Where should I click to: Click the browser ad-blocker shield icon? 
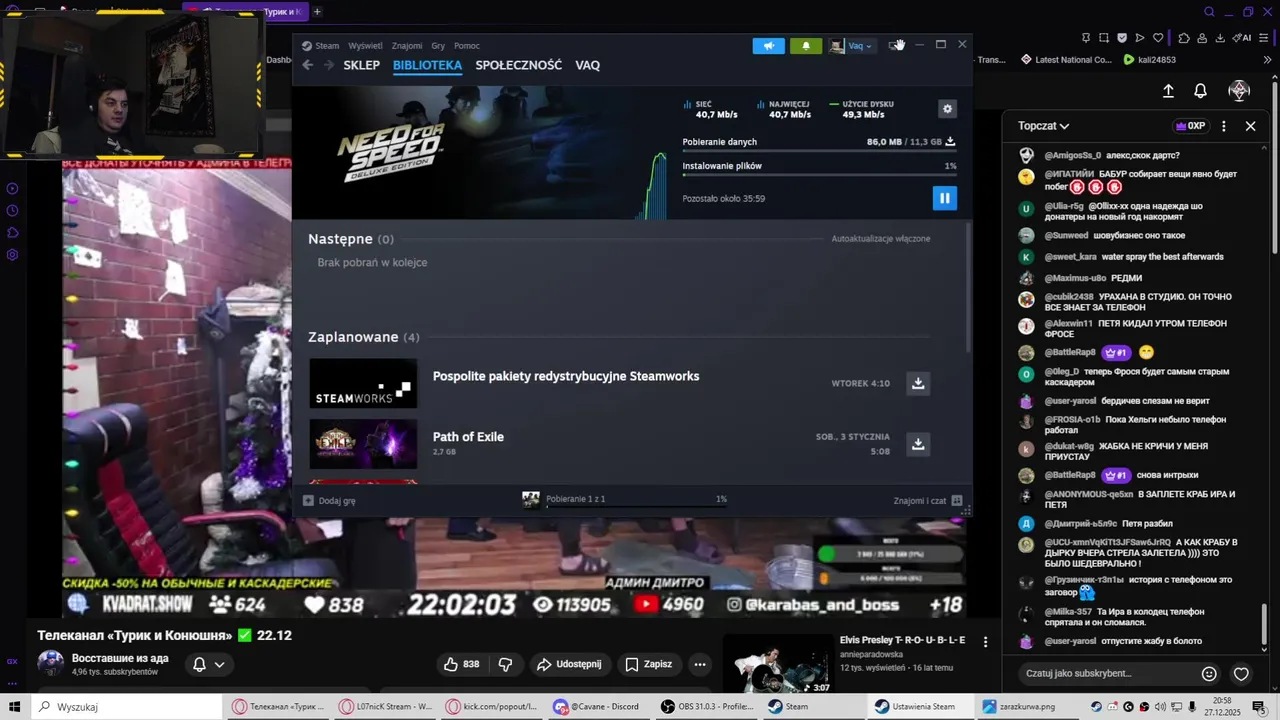(1121, 38)
